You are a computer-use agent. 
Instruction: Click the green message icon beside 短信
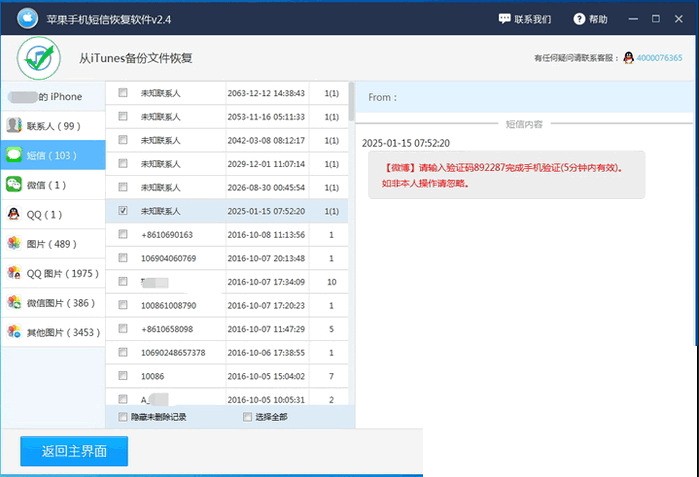click(14, 155)
